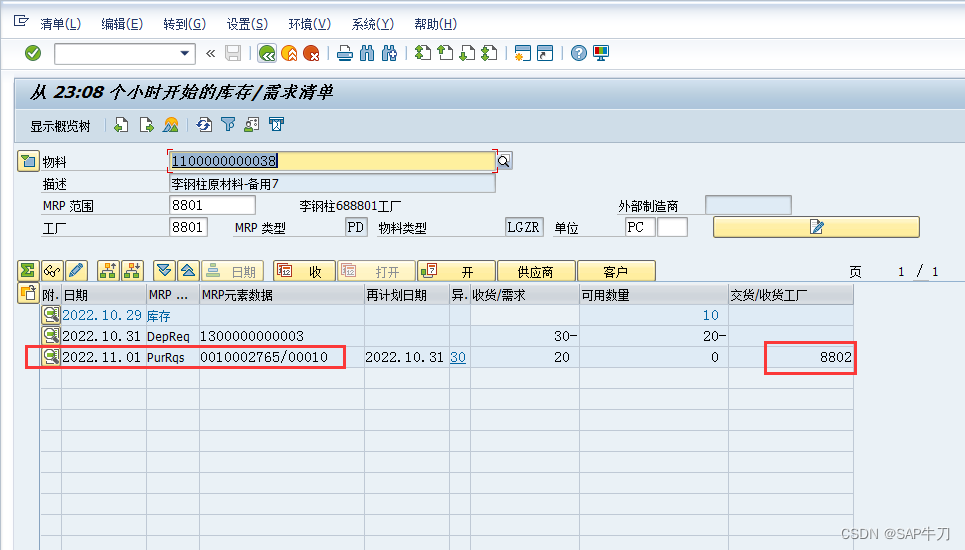The width and height of the screenshot is (965, 550).
Task: Click the orange Exit icon
Action: pos(289,54)
